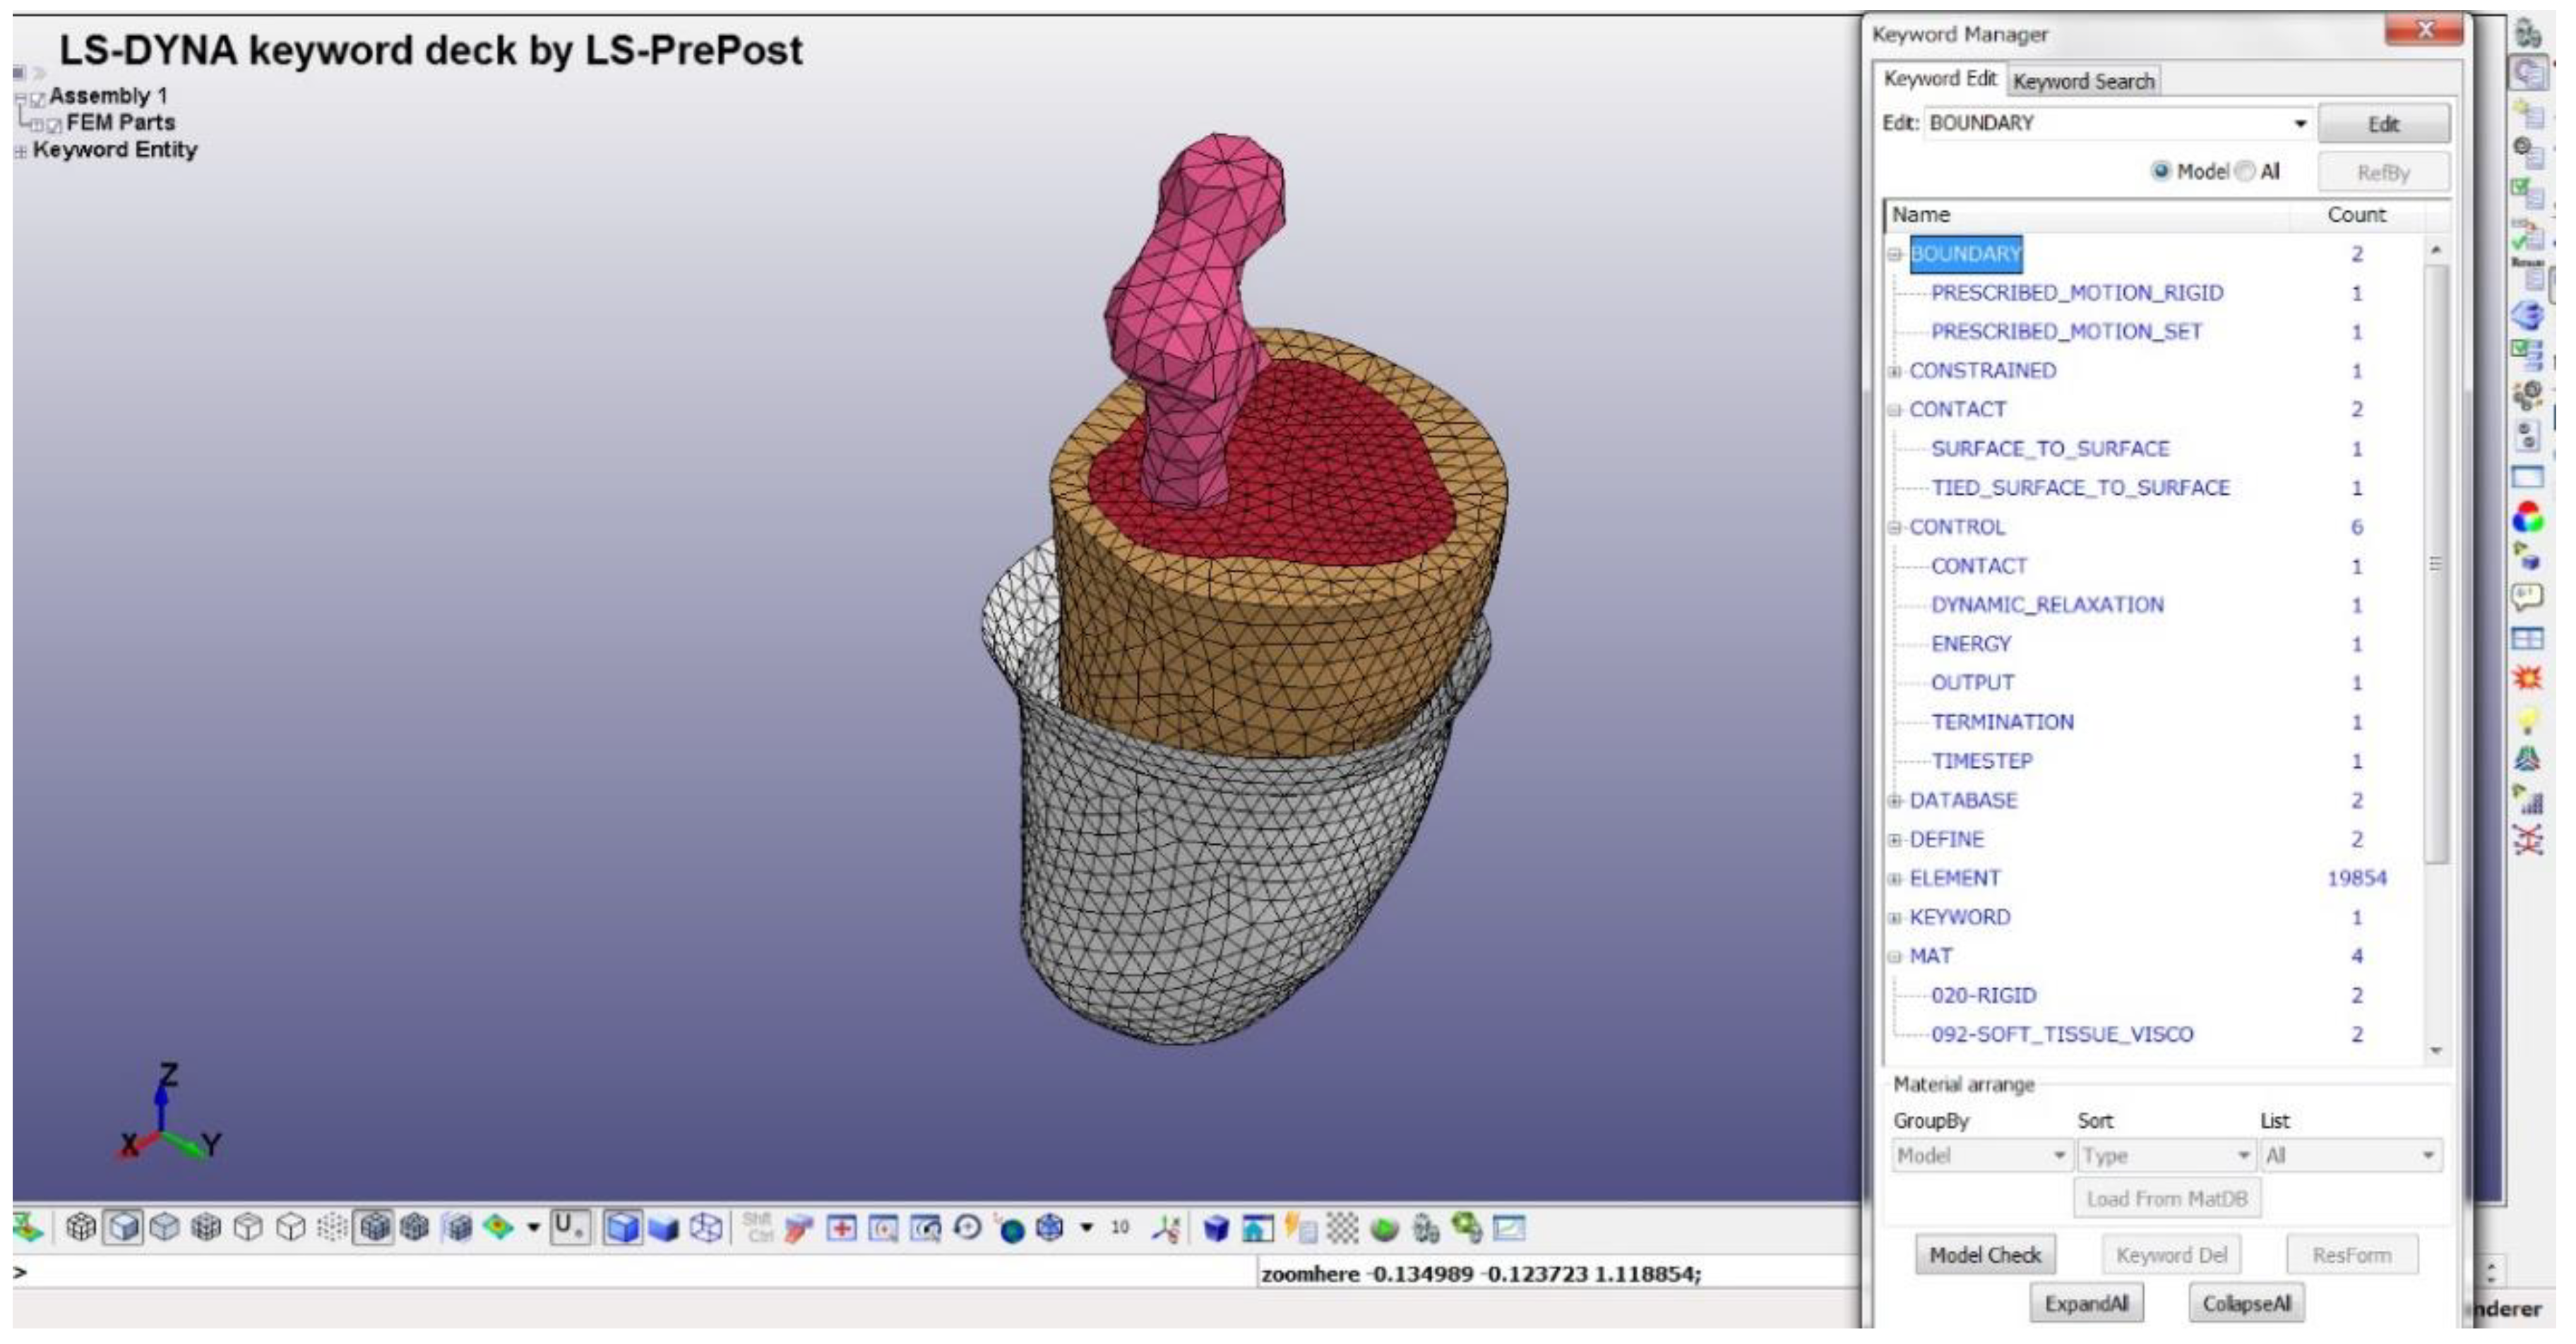
Task: Click the Edit button in Keyword Manager
Action: (2384, 124)
